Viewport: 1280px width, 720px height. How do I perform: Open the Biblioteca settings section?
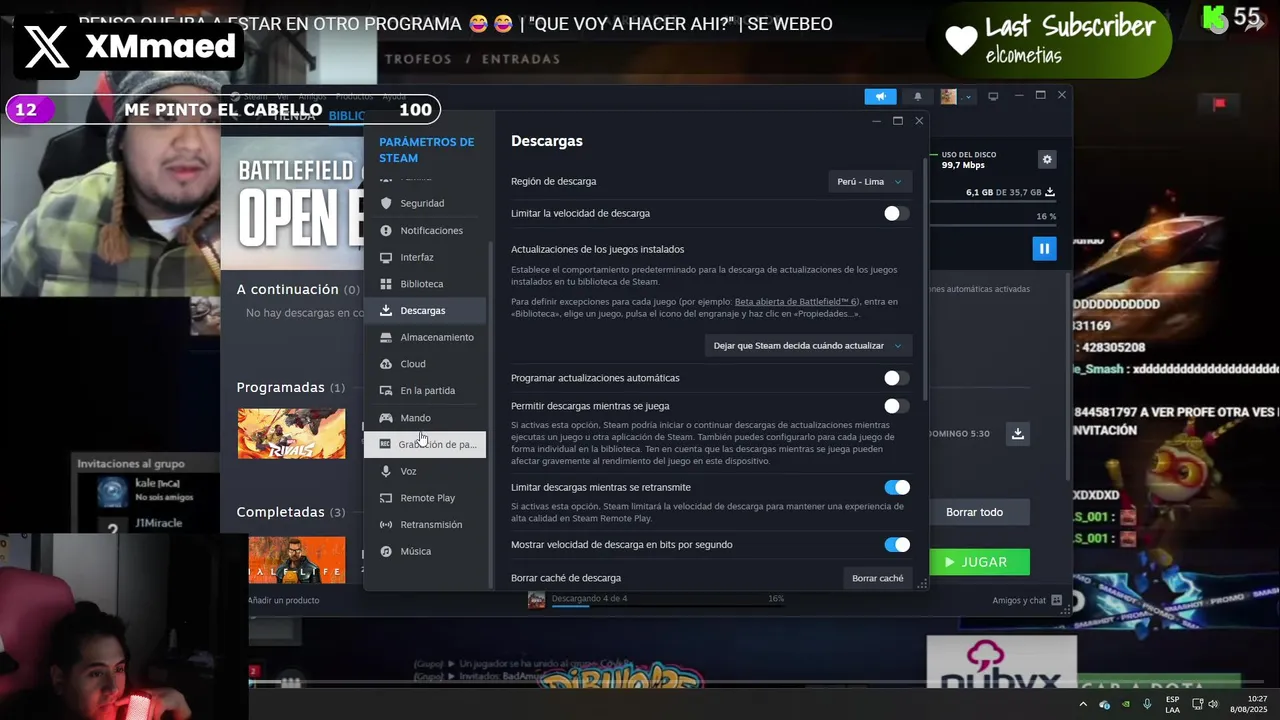coord(425,284)
